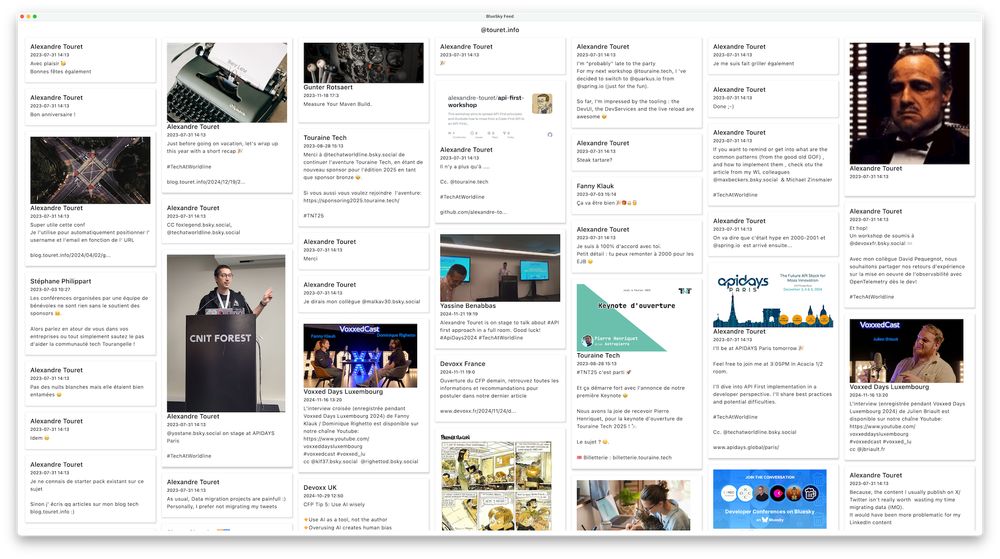The image size is (1000, 559).
Task: Click the 'Bon anniversaire !' post text
Action: [x=53, y=115]
